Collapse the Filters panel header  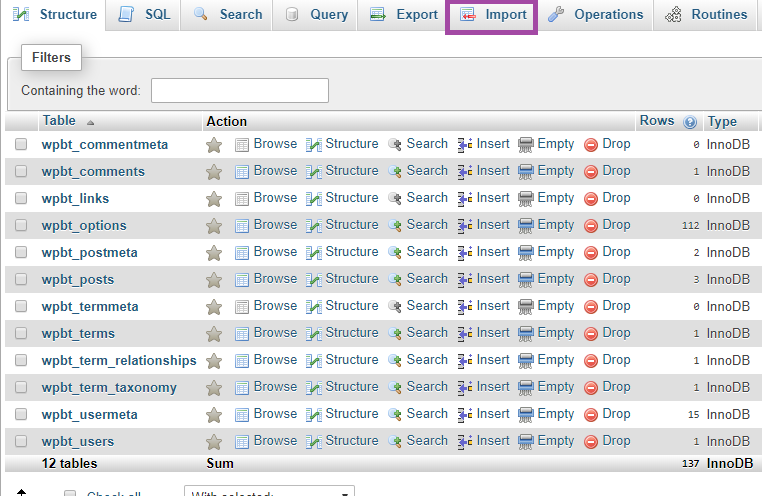51,58
